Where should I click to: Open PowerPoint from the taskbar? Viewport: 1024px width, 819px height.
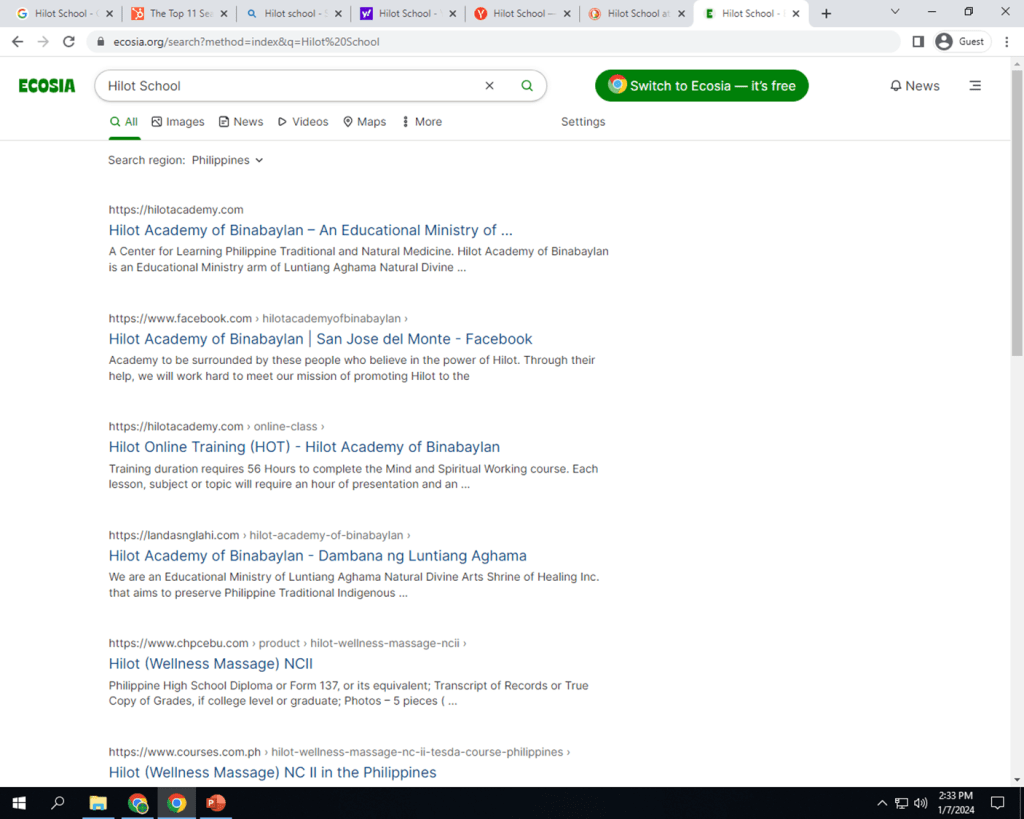click(x=215, y=803)
